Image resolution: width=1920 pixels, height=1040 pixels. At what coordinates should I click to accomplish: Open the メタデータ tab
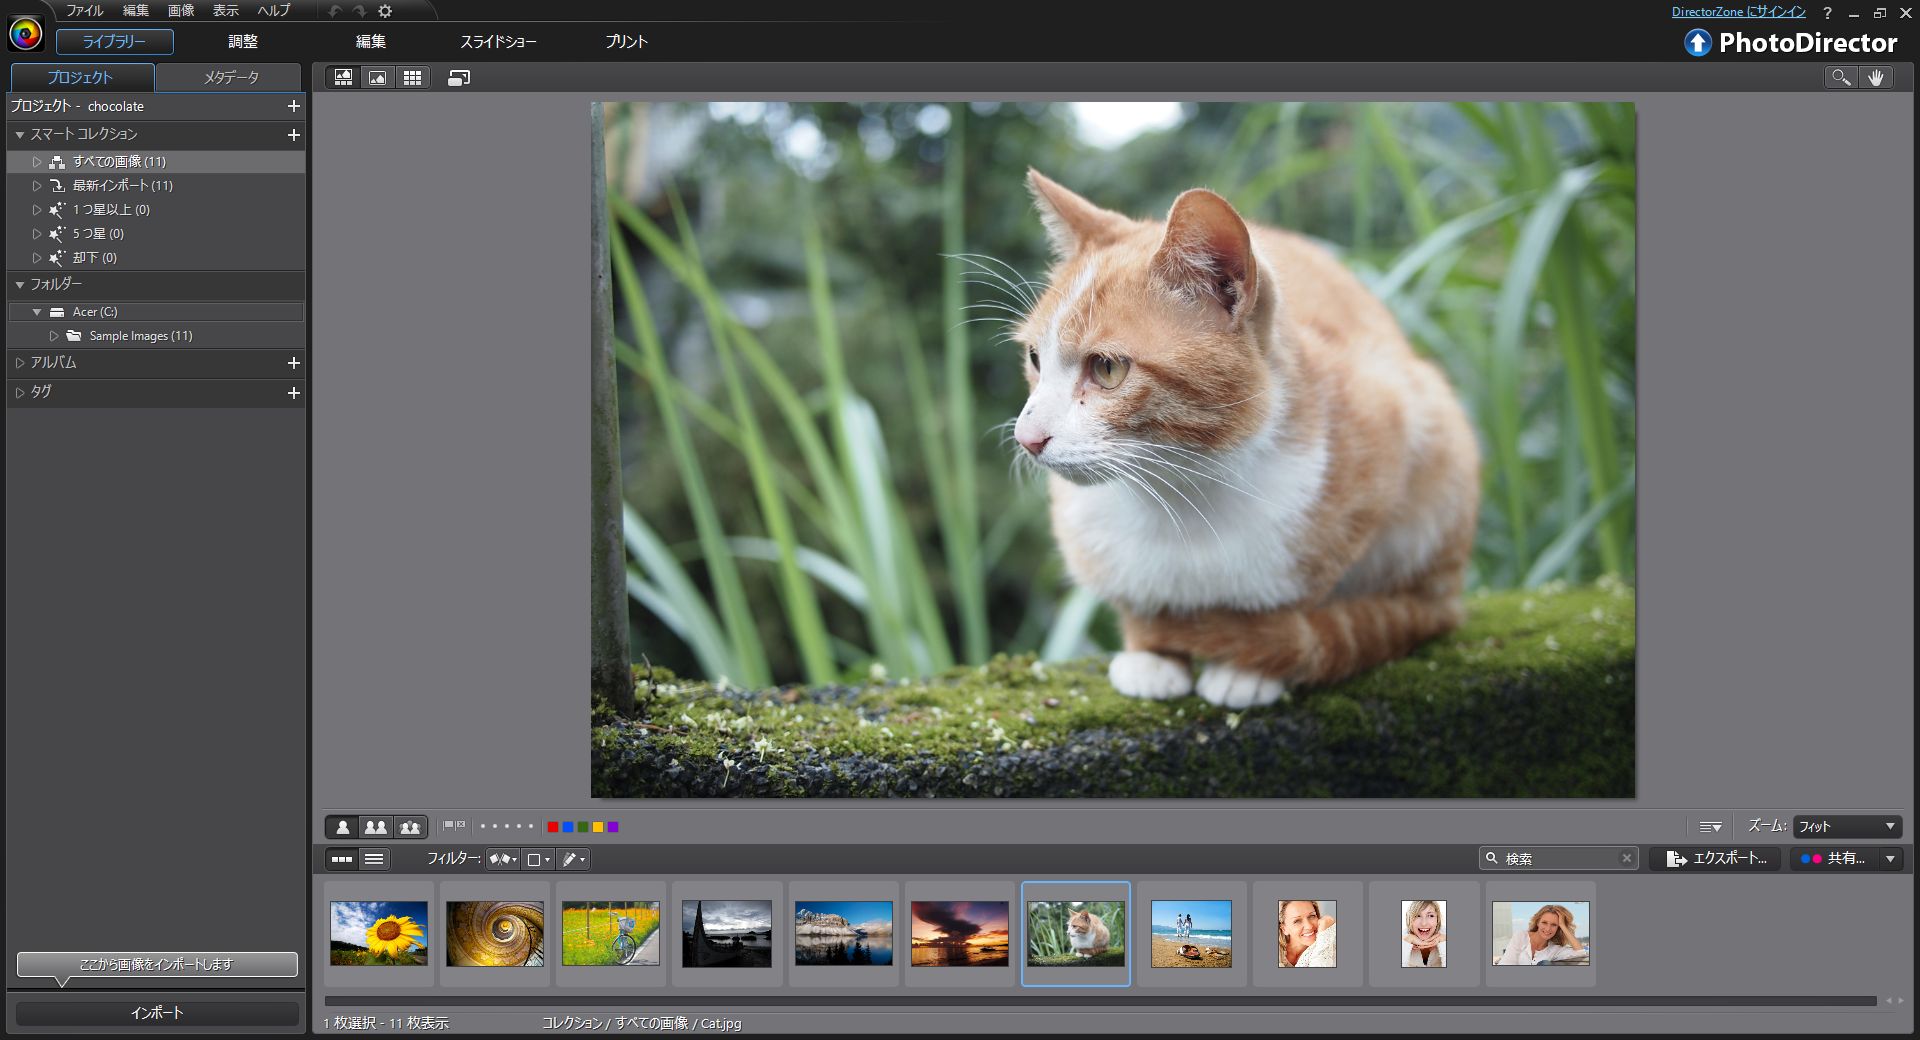pos(230,77)
